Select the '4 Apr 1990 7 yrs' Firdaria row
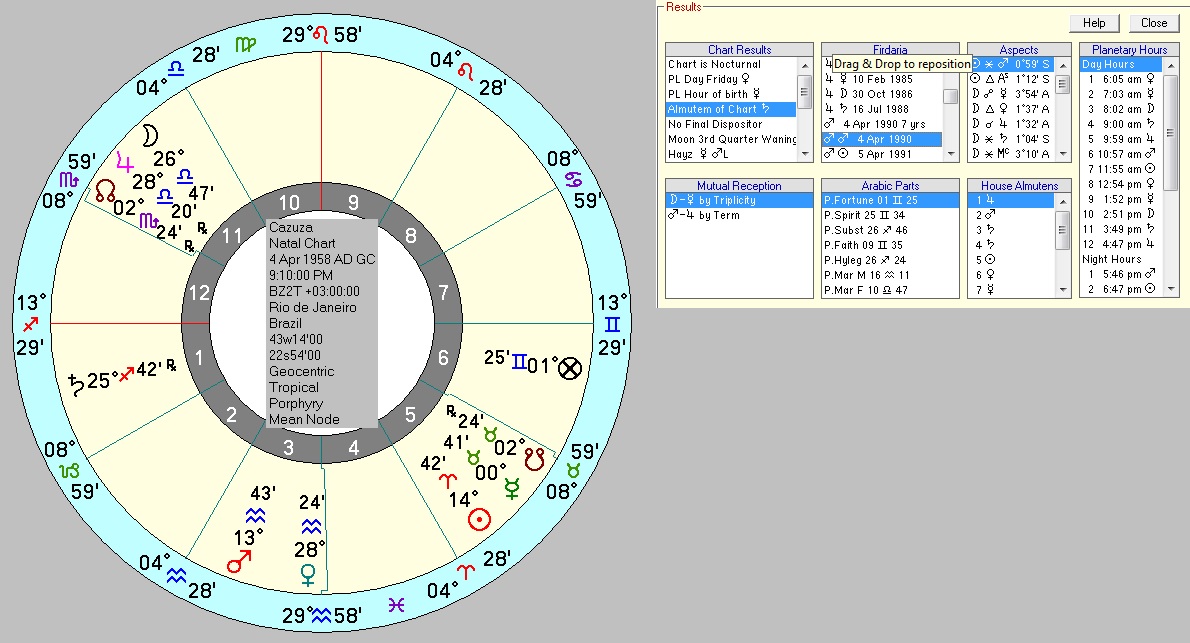The image size is (1190, 643). [x=883, y=124]
